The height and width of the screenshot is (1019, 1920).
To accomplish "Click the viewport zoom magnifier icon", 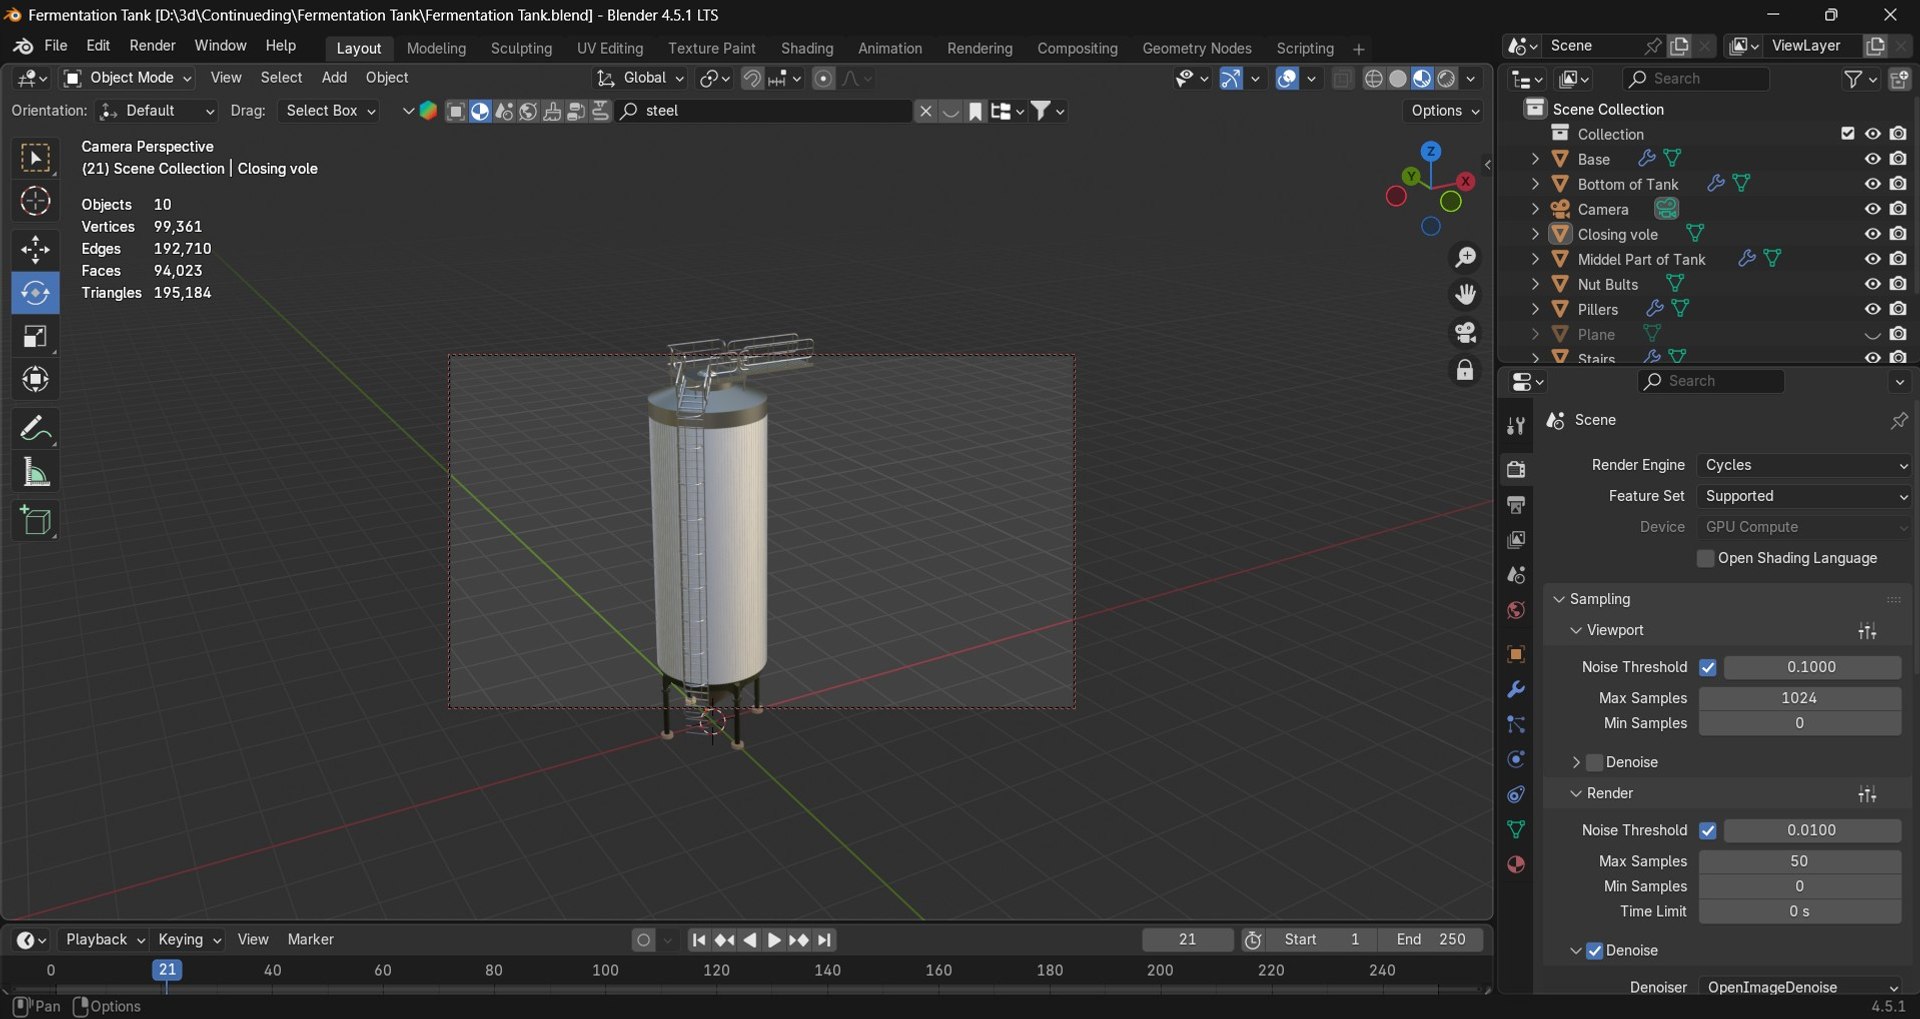I will (x=1465, y=258).
